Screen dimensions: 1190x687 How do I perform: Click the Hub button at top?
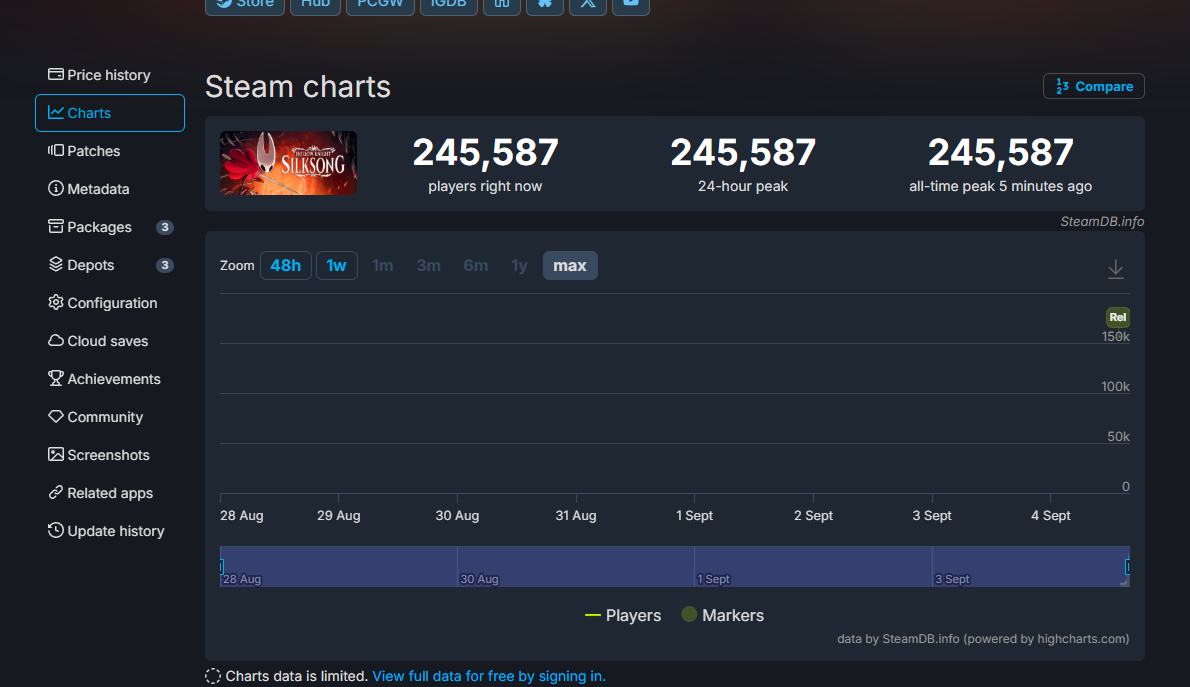[316, 5]
